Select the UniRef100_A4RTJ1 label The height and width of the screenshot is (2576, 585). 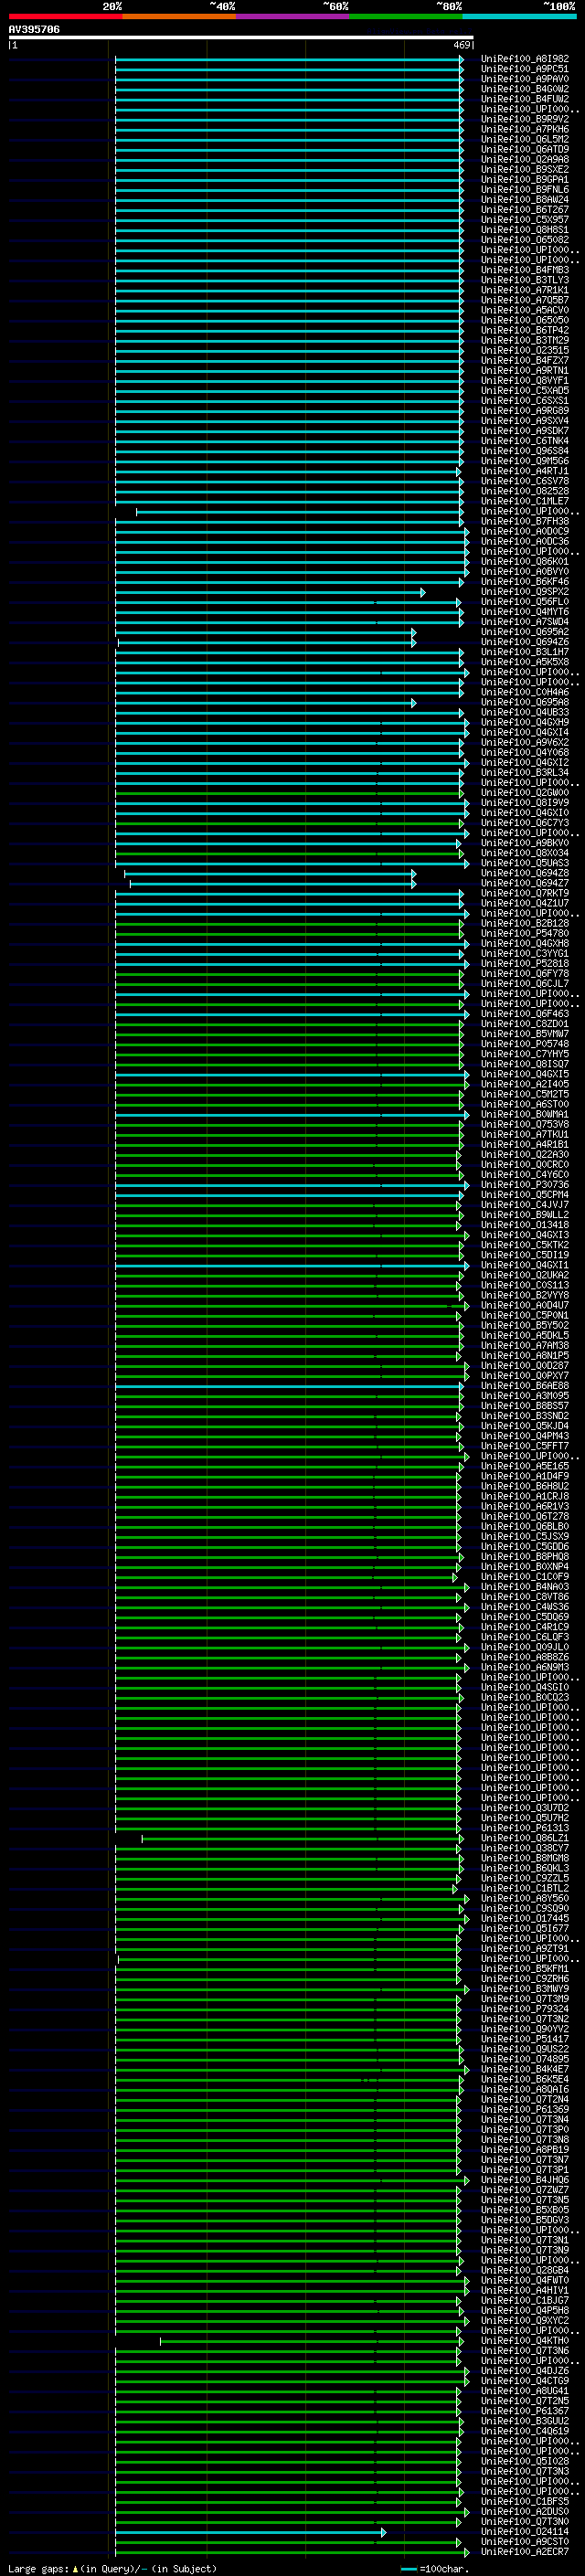(x=525, y=471)
